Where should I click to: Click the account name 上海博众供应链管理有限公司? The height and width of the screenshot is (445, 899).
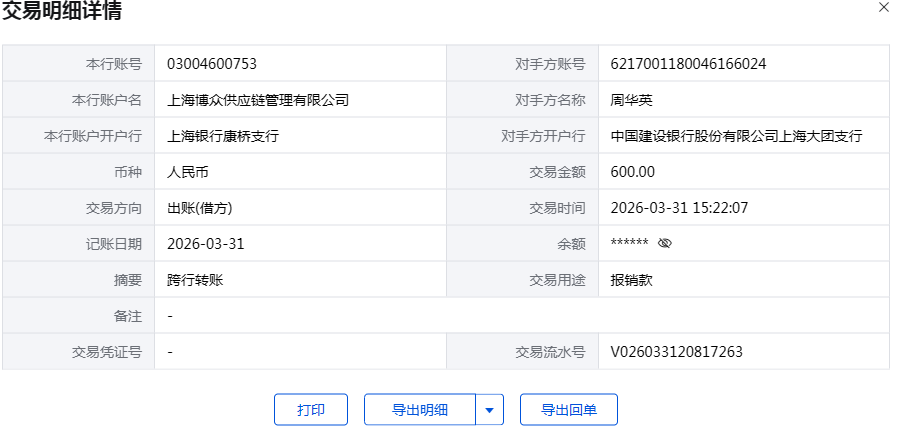point(258,100)
